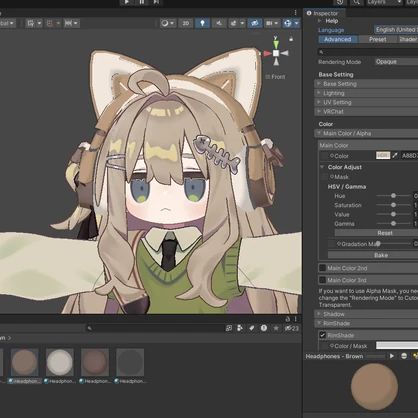Viewport: 418px width, 418px height.
Task: Open the effects dropdown arrow
Action: tap(242, 23)
